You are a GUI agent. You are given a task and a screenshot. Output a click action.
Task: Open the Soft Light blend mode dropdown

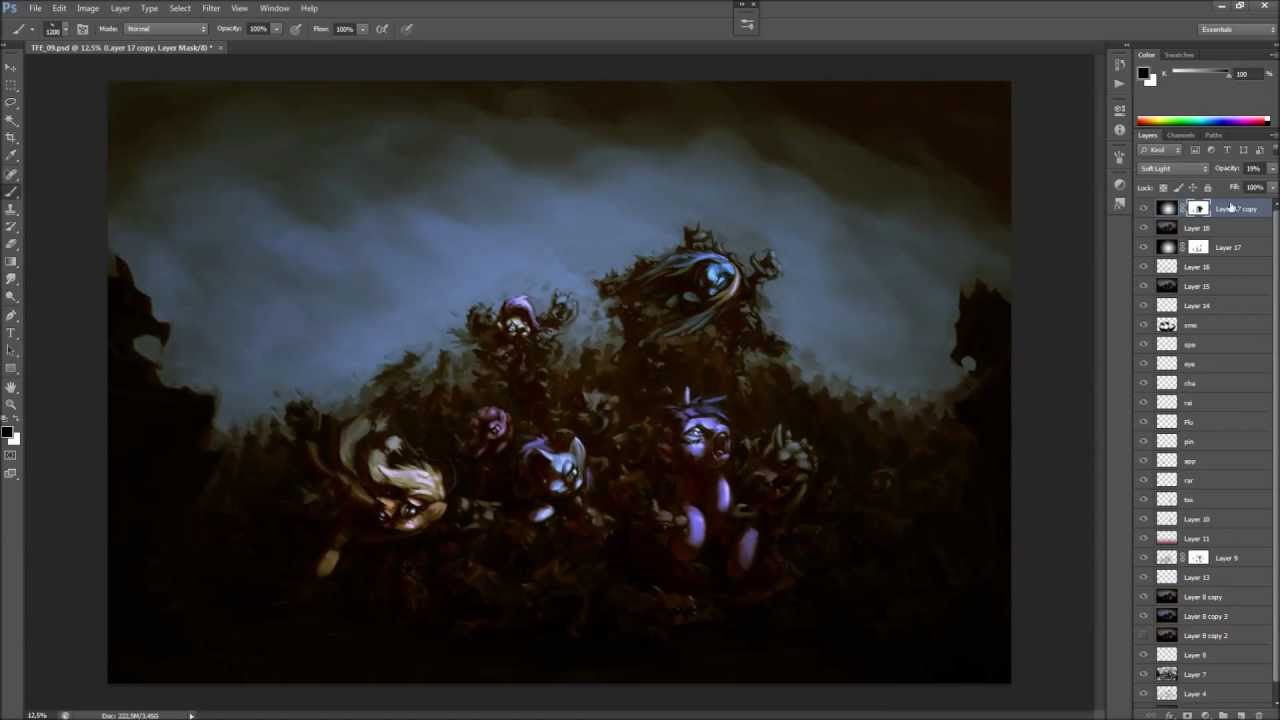1174,169
